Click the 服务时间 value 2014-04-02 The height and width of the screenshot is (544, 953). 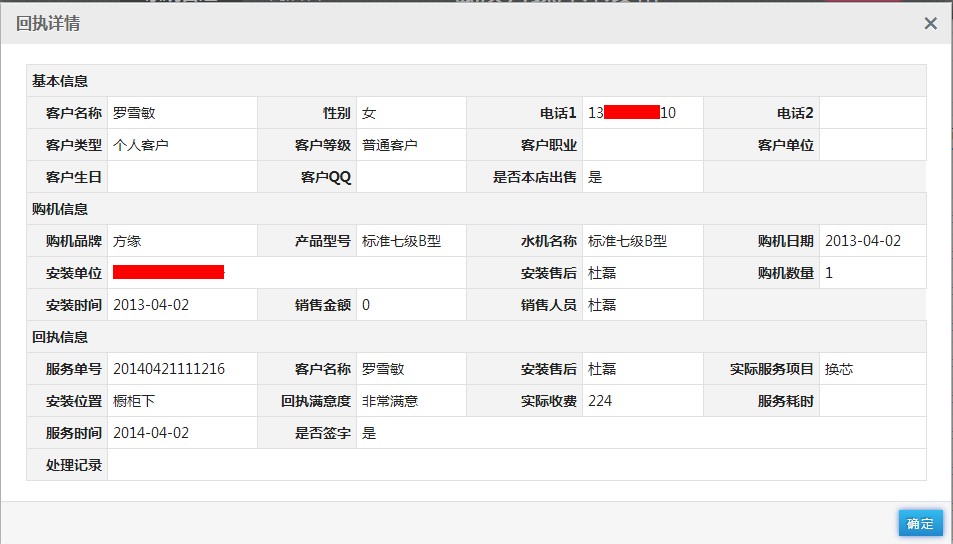pos(151,433)
